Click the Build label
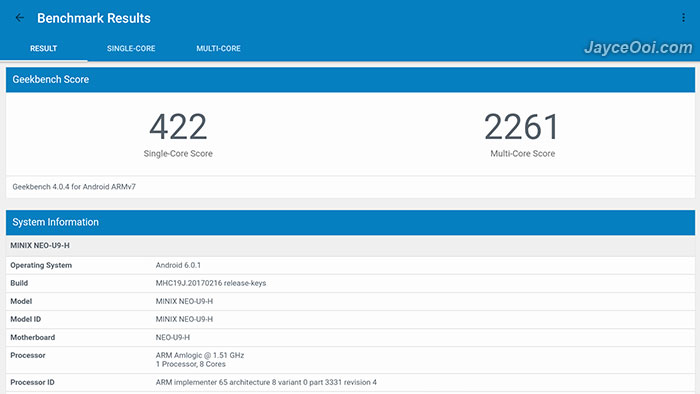The height and width of the screenshot is (394, 700). click(x=19, y=283)
